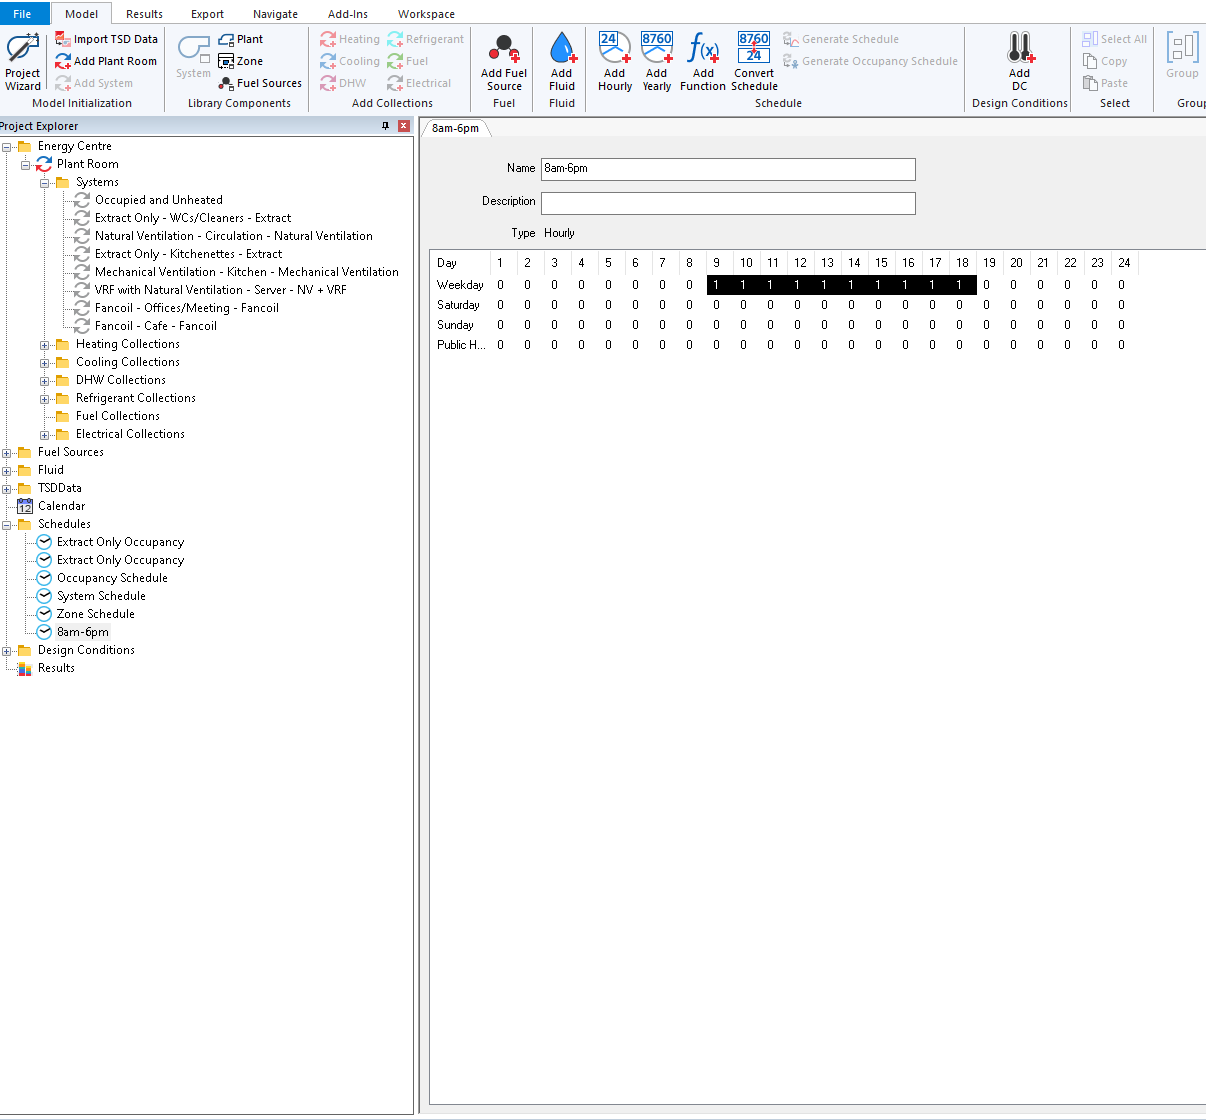The width and height of the screenshot is (1206, 1120).
Task: Click the Weekday row header
Action: (x=460, y=285)
